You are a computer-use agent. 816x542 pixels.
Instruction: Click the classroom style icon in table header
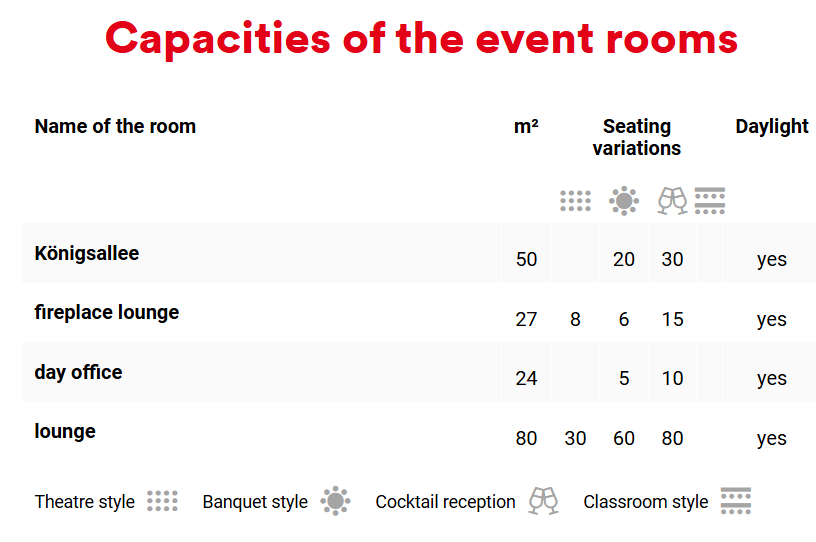tap(709, 201)
